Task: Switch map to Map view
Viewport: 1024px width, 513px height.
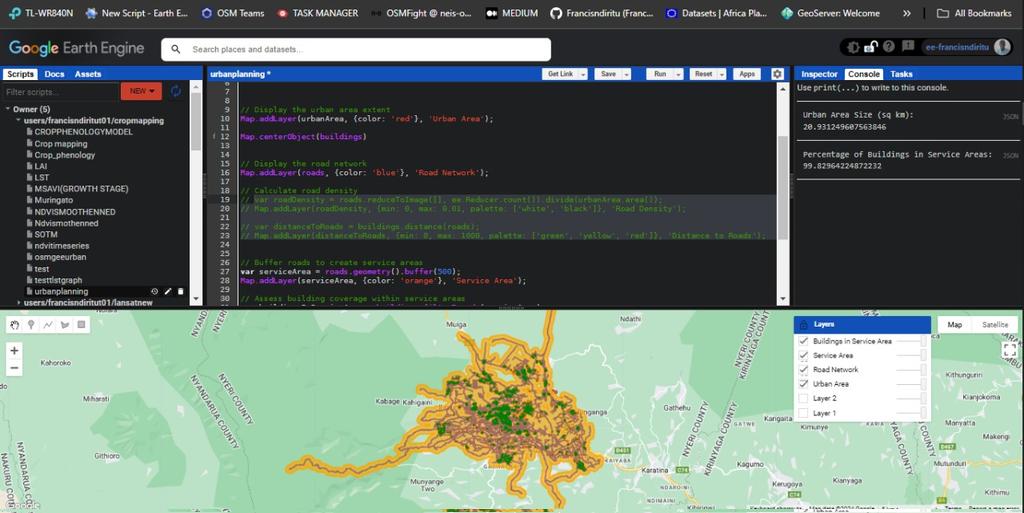Action: [x=955, y=324]
